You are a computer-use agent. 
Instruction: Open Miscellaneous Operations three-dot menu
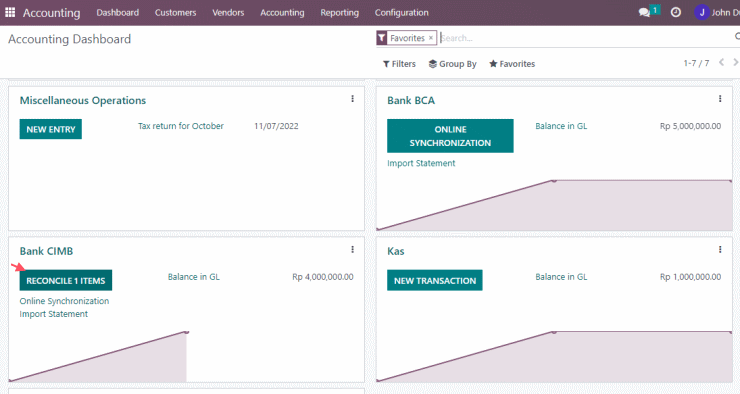coord(352,99)
